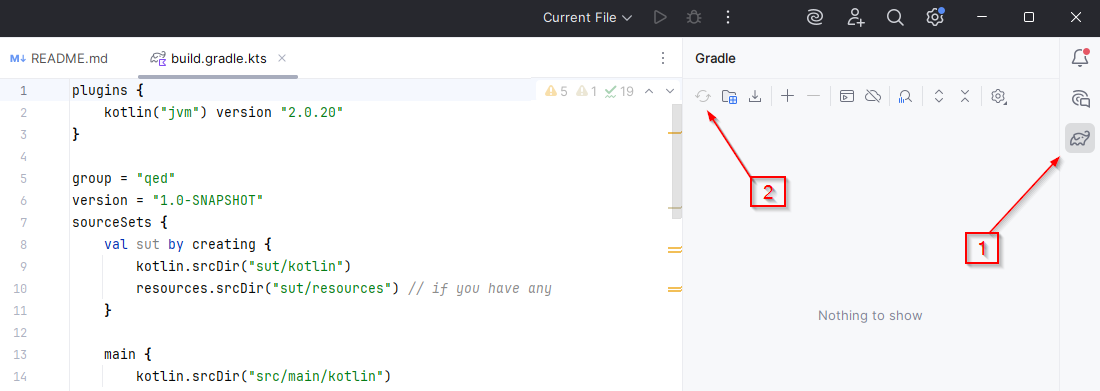Expand all nodes in Gradle panel
Screen dimensions: 1100x391
click(x=939, y=96)
